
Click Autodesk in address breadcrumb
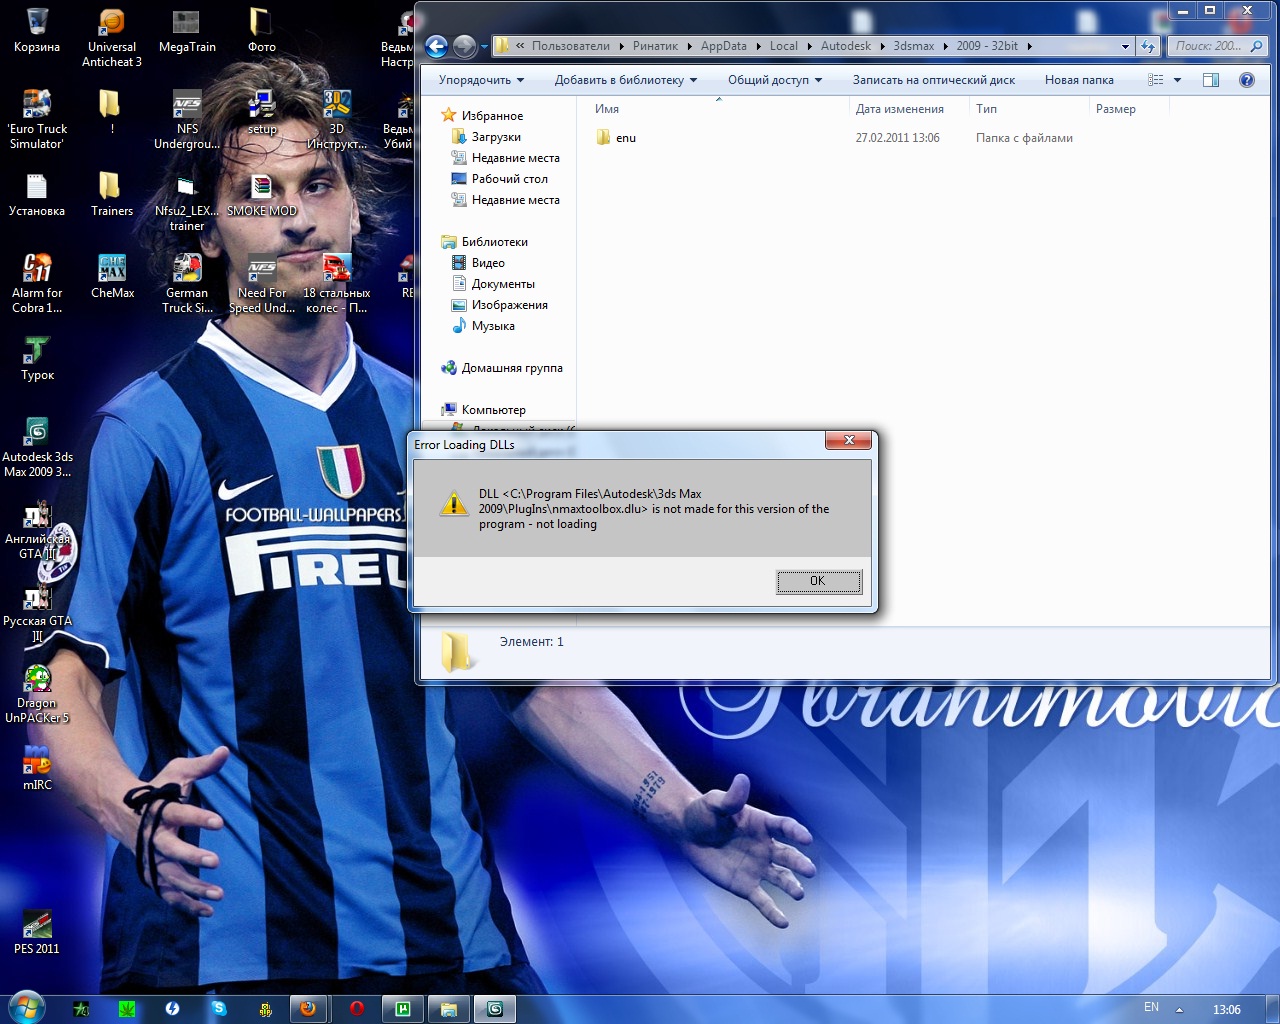pyautogui.click(x=845, y=46)
